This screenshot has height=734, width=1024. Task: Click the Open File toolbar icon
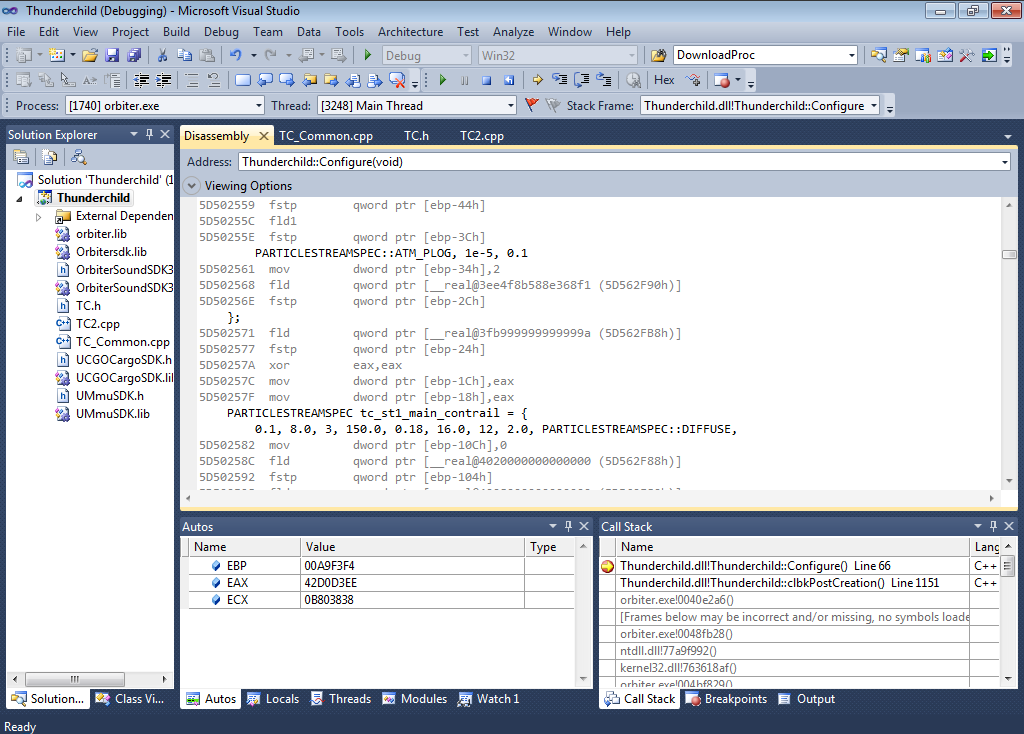pyautogui.click(x=90, y=56)
